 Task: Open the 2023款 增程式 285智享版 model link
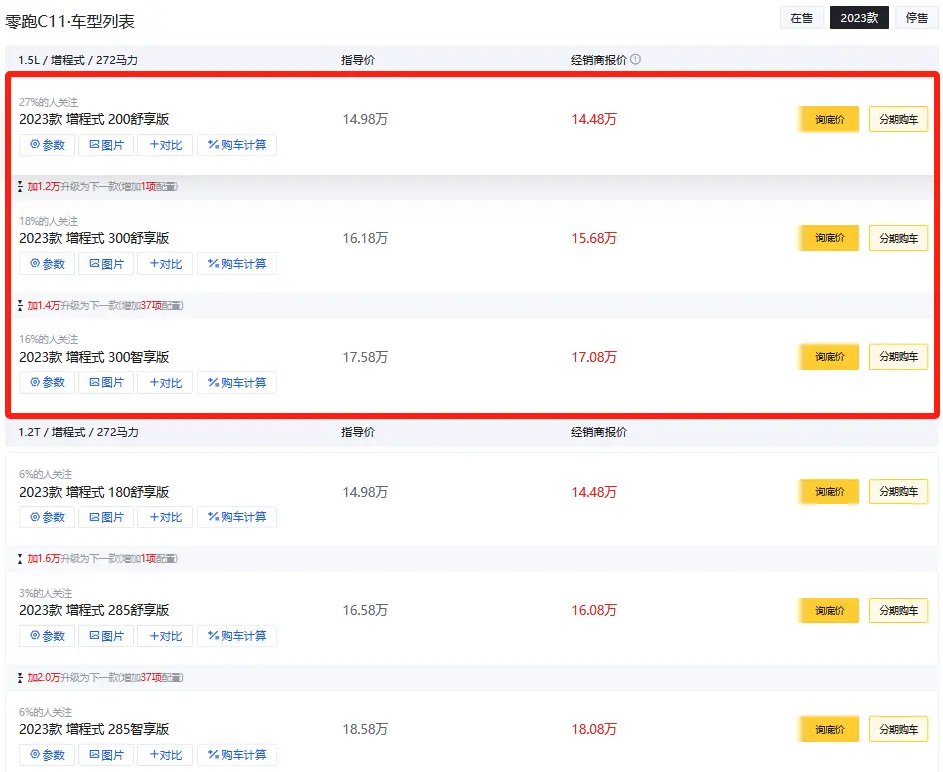click(94, 729)
